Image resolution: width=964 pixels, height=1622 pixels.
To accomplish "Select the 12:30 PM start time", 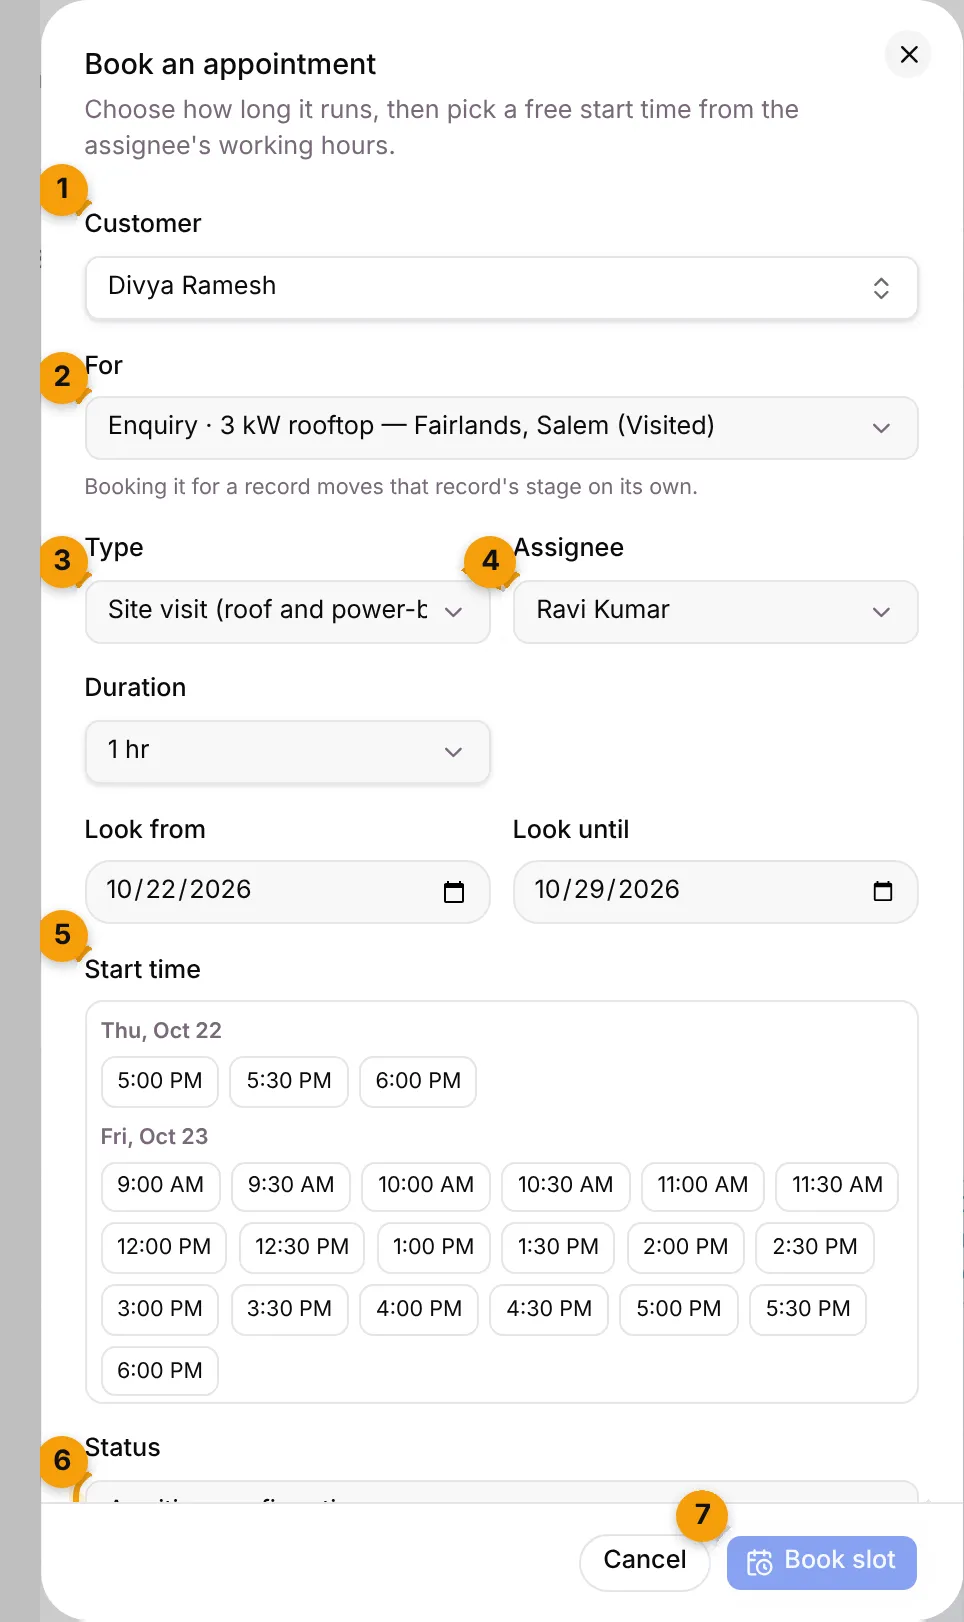I will pos(302,1248).
